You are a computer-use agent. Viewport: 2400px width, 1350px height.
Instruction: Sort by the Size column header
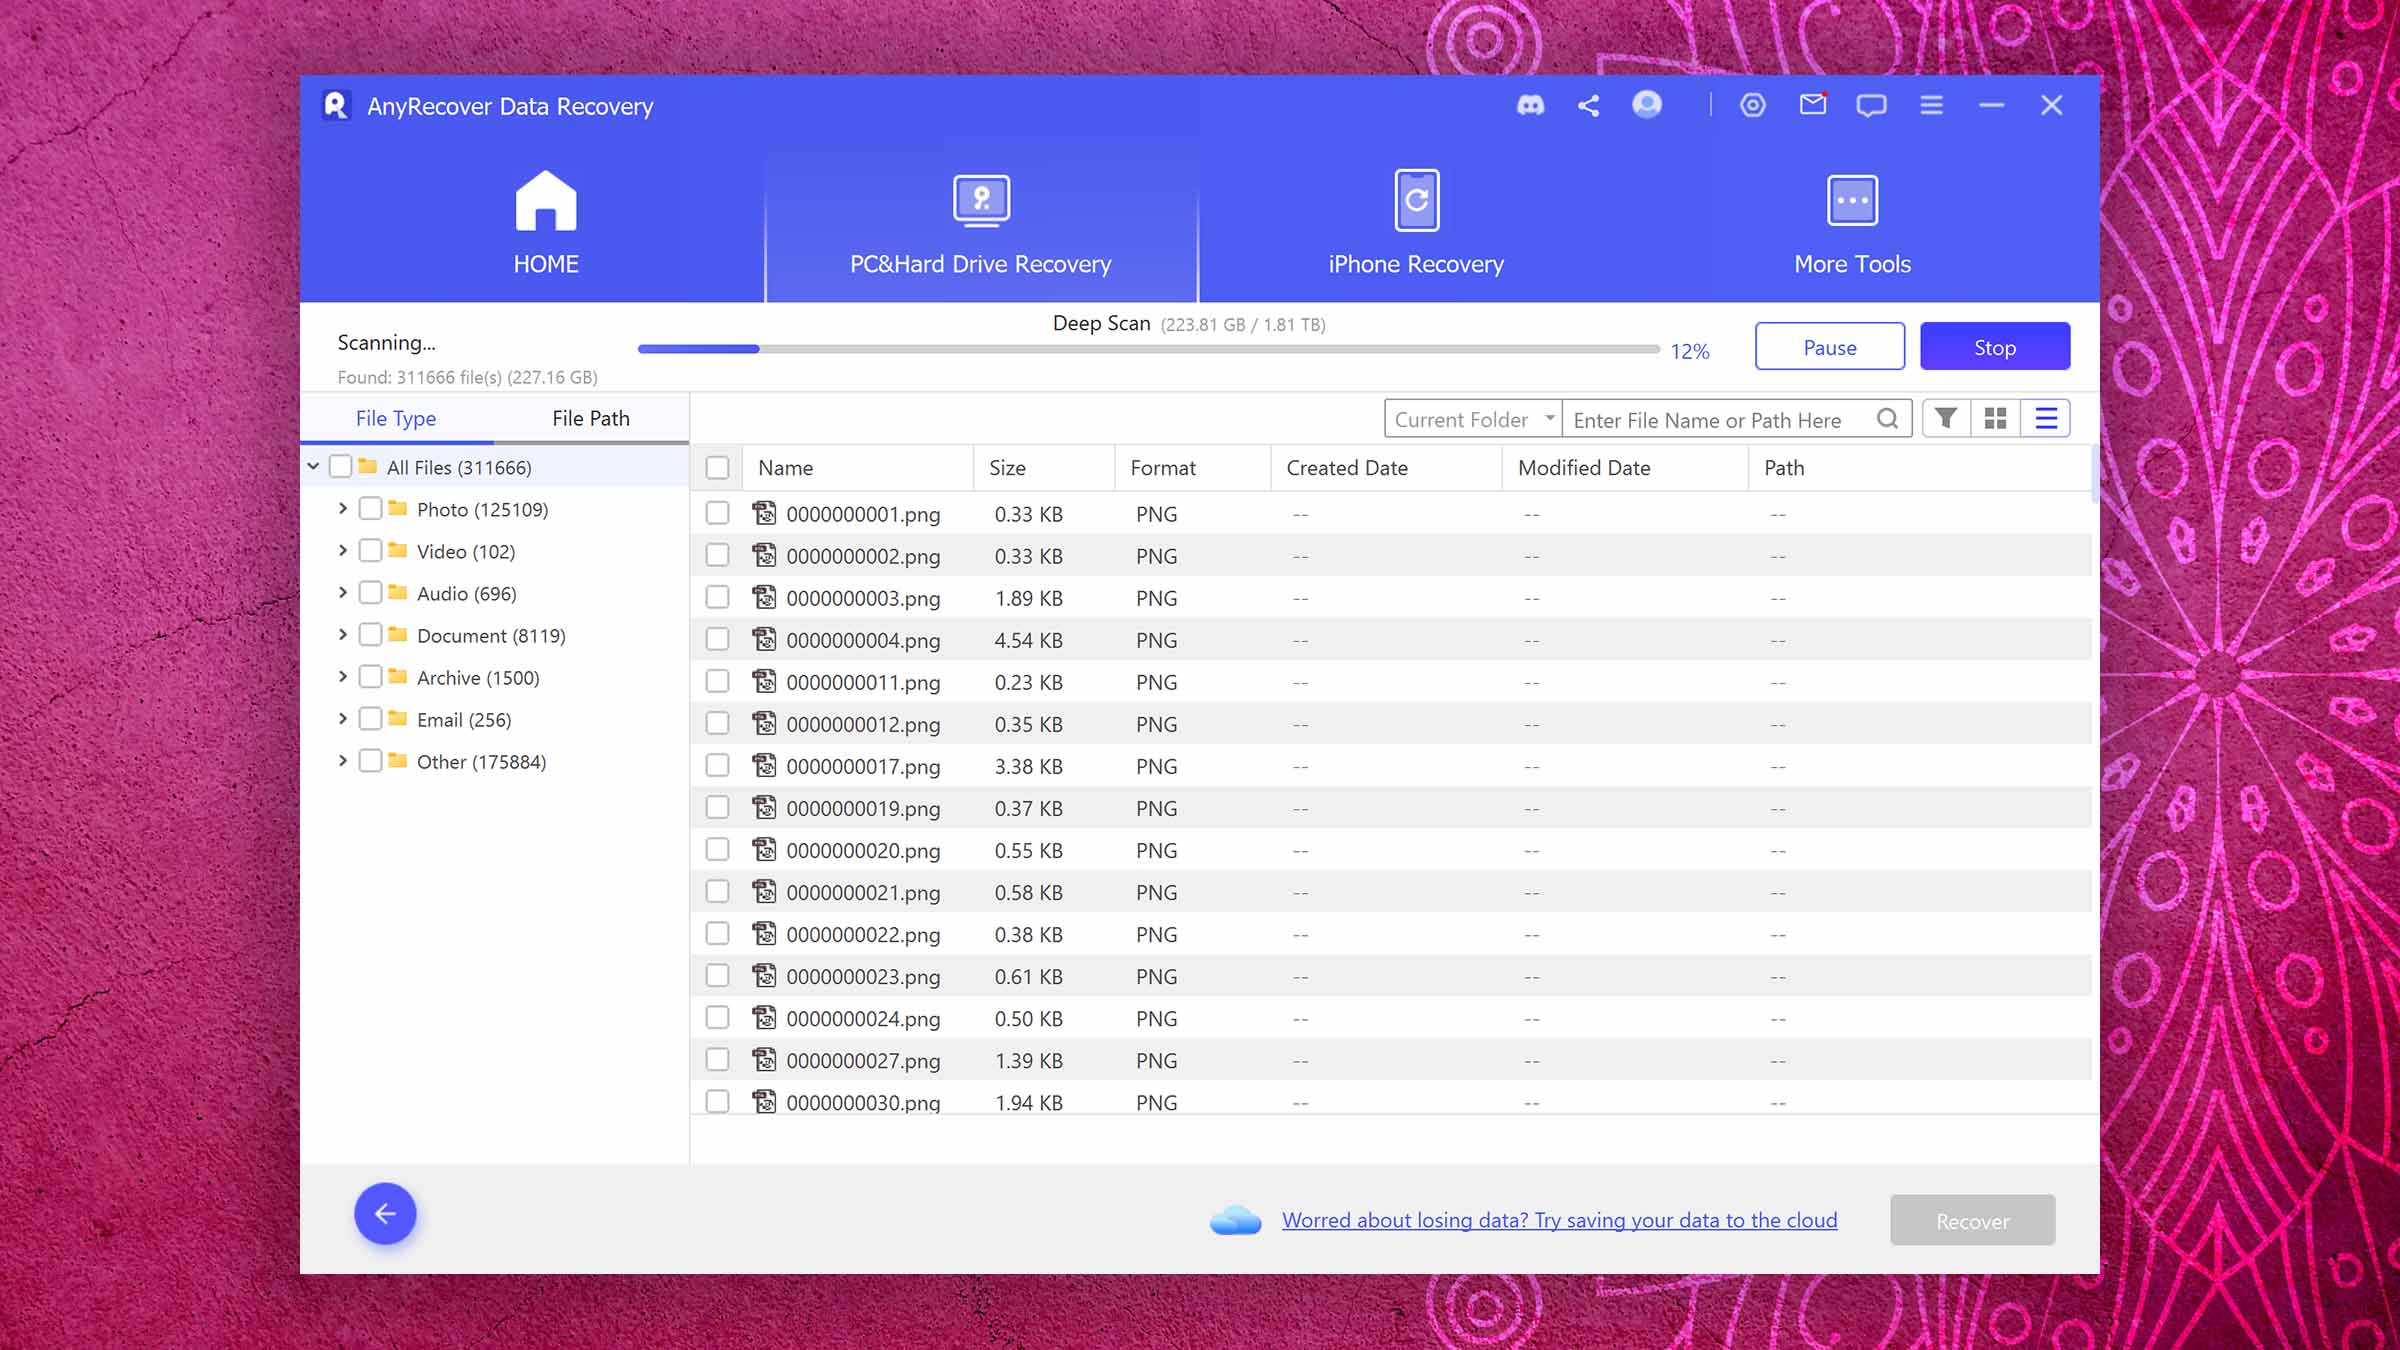[1045, 468]
